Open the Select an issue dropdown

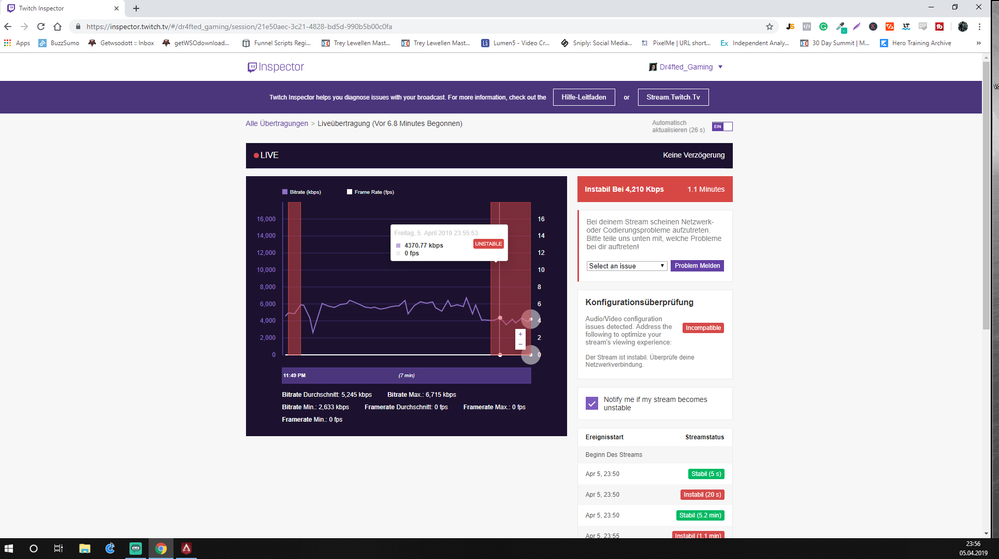(x=626, y=266)
